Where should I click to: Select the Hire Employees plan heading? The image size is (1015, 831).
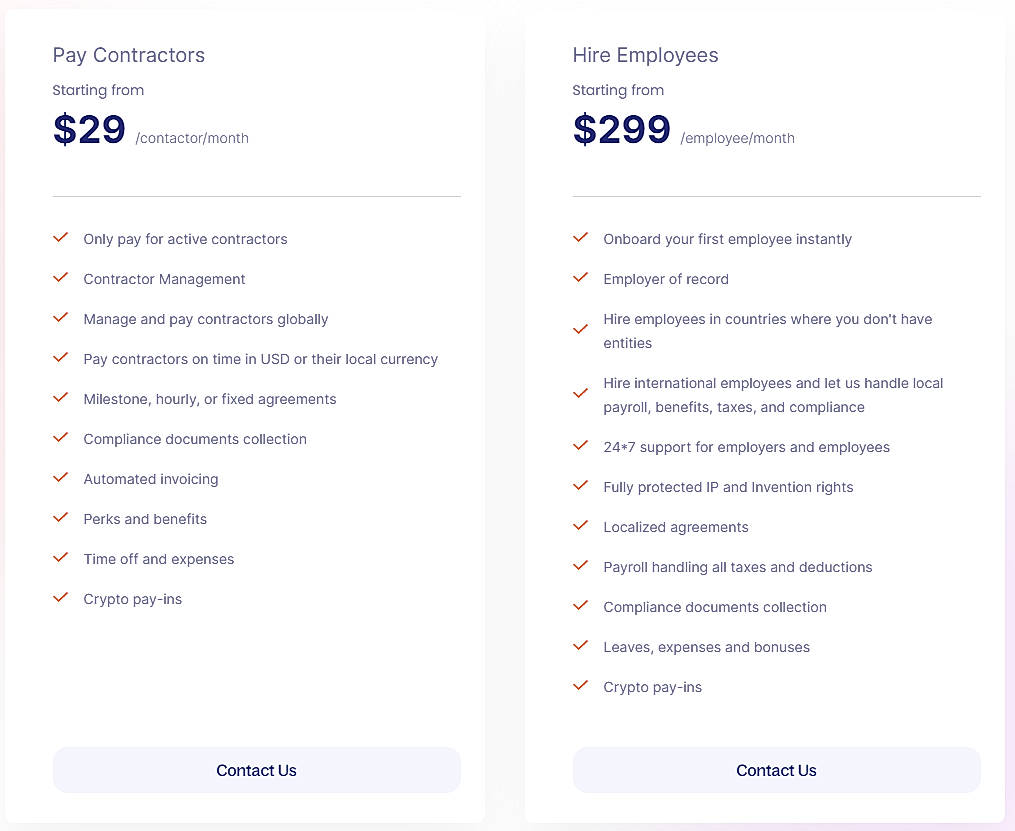point(645,55)
